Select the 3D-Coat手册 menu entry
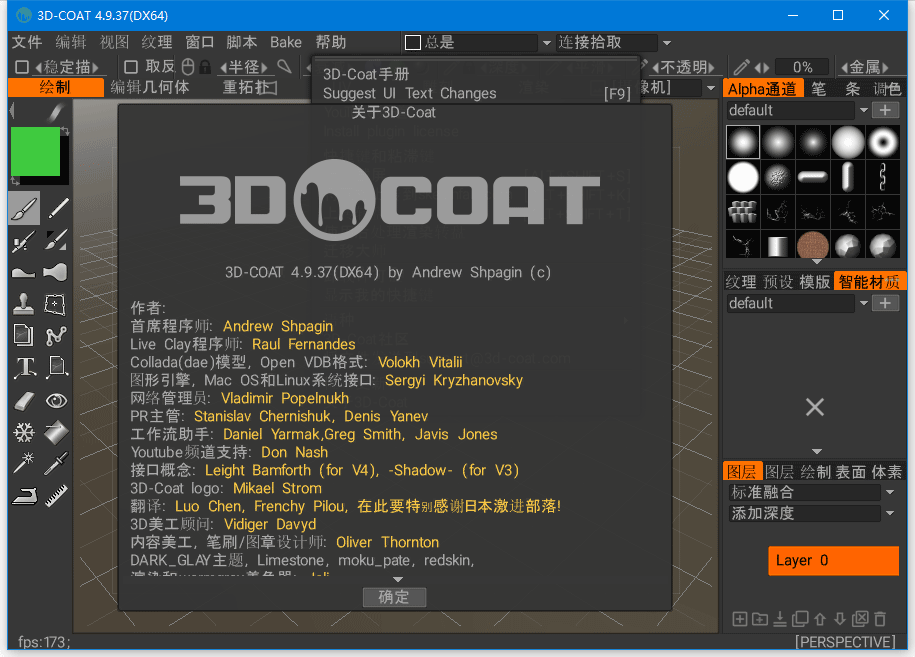Image resolution: width=915 pixels, height=657 pixels. (x=366, y=75)
